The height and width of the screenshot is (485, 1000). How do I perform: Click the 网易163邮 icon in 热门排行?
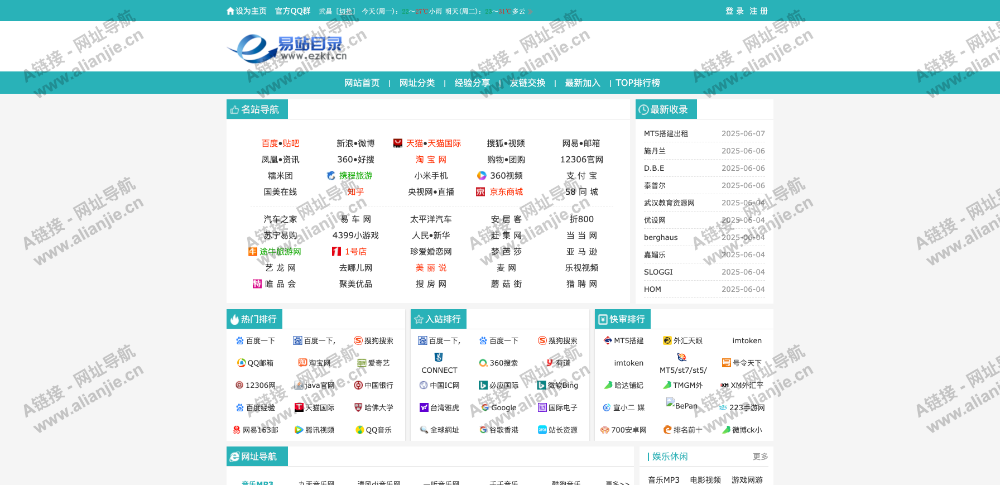pyautogui.click(x=237, y=430)
